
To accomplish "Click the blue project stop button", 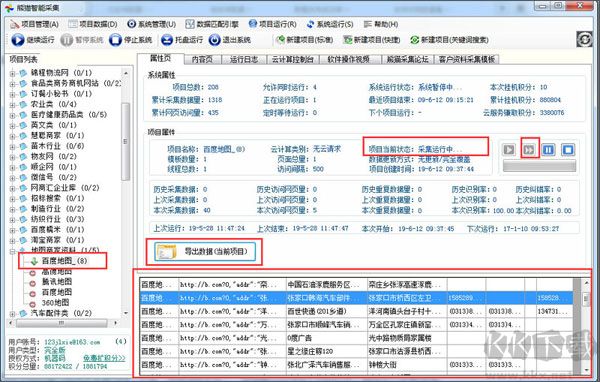I will point(568,149).
